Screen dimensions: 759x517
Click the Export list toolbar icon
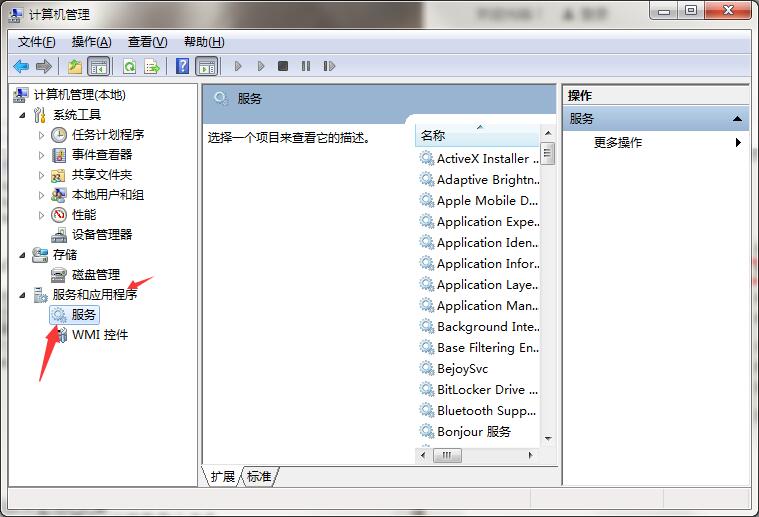[x=152, y=66]
